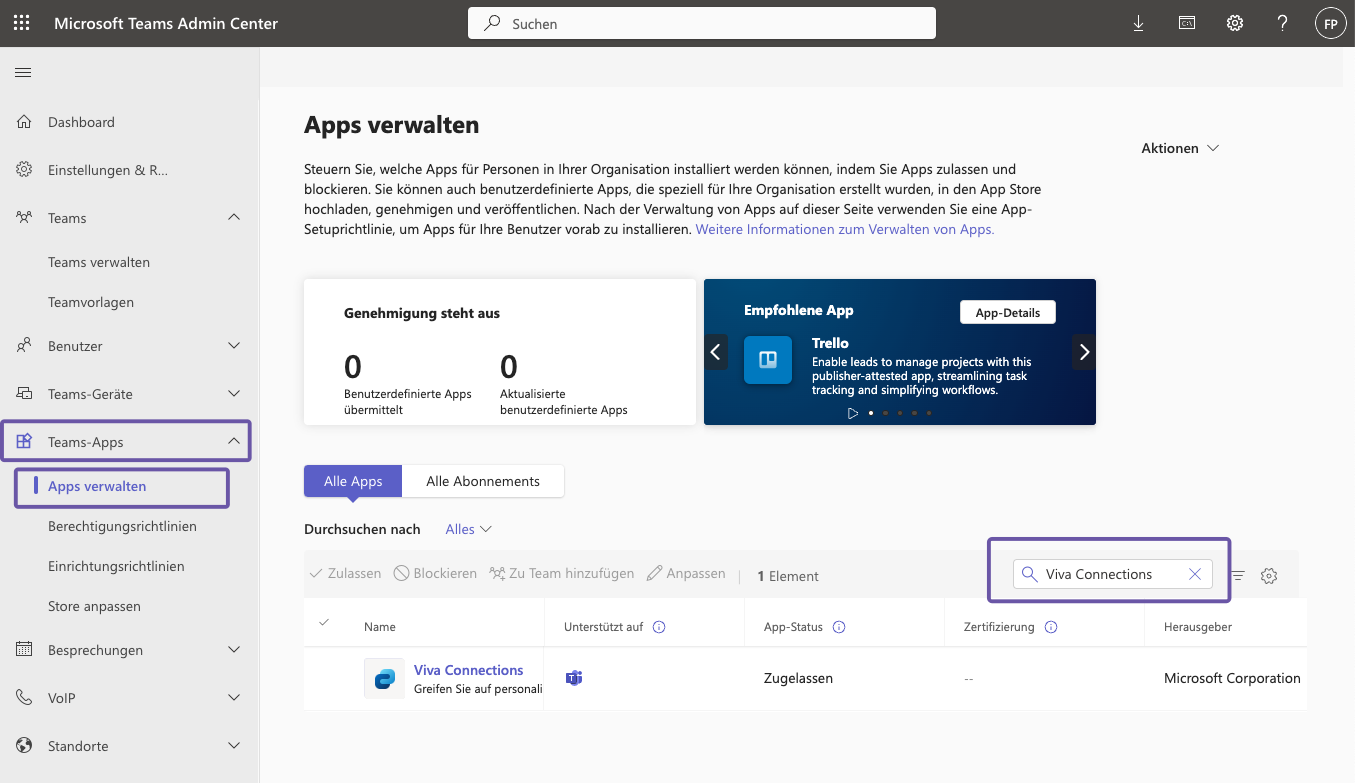Click the Dashboard home icon
Image resolution: width=1355 pixels, height=783 pixels.
point(25,122)
